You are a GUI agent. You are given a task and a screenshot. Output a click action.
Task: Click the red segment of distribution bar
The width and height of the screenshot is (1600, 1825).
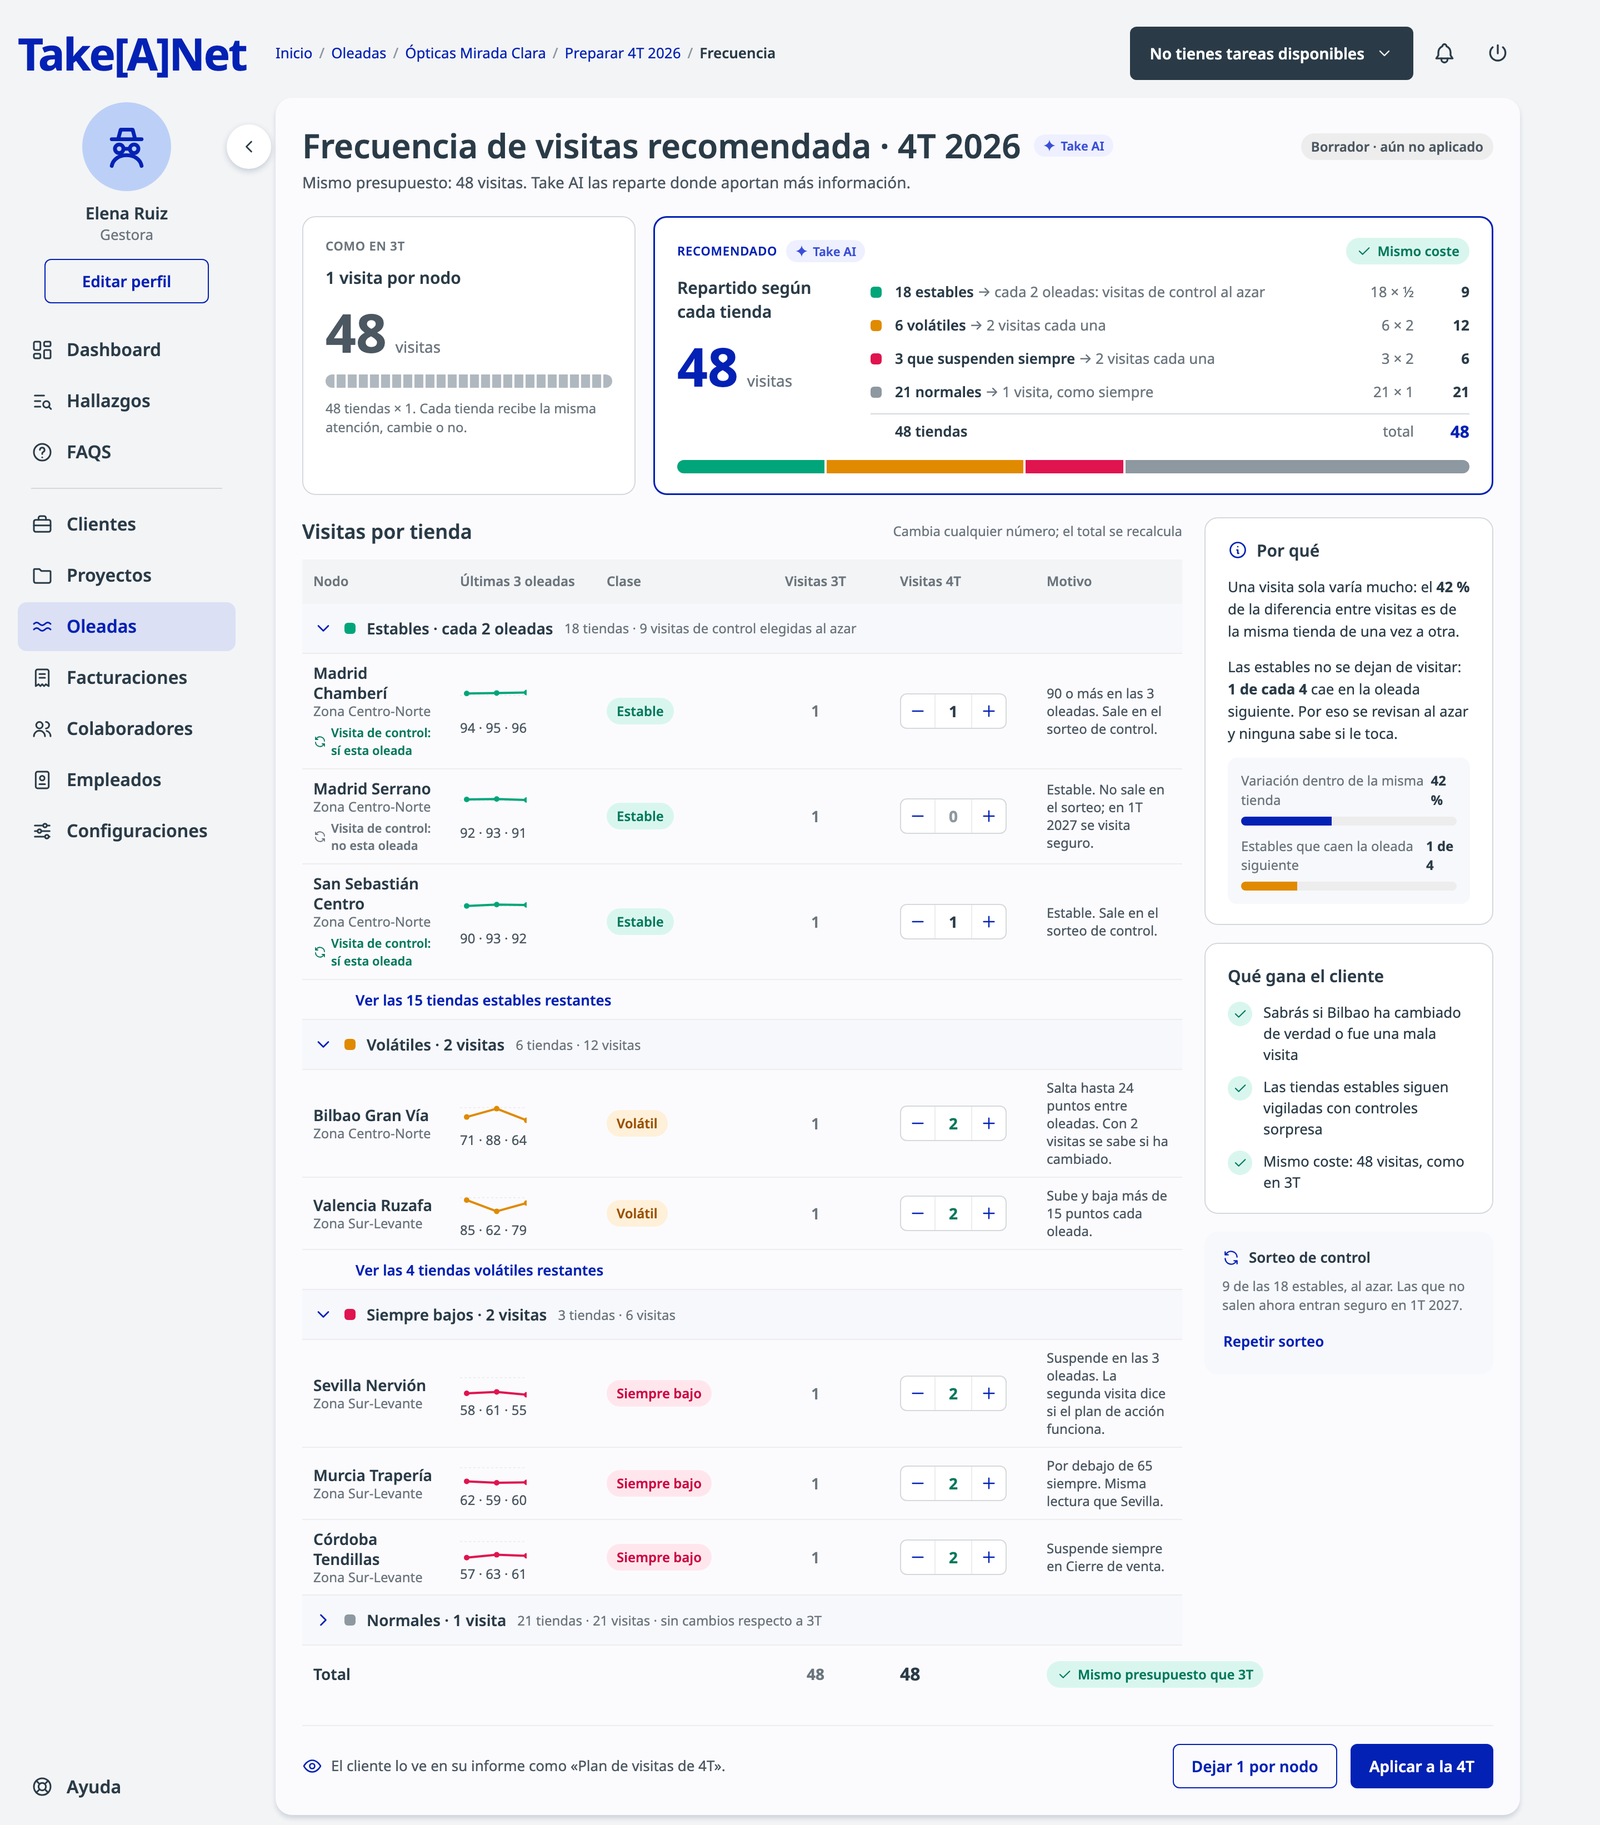pos(1074,467)
